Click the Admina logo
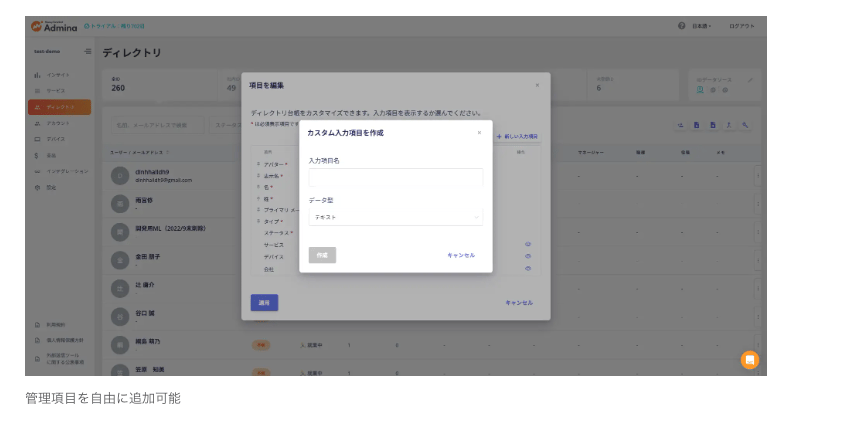This screenshot has width=854, height=421. click(54, 26)
